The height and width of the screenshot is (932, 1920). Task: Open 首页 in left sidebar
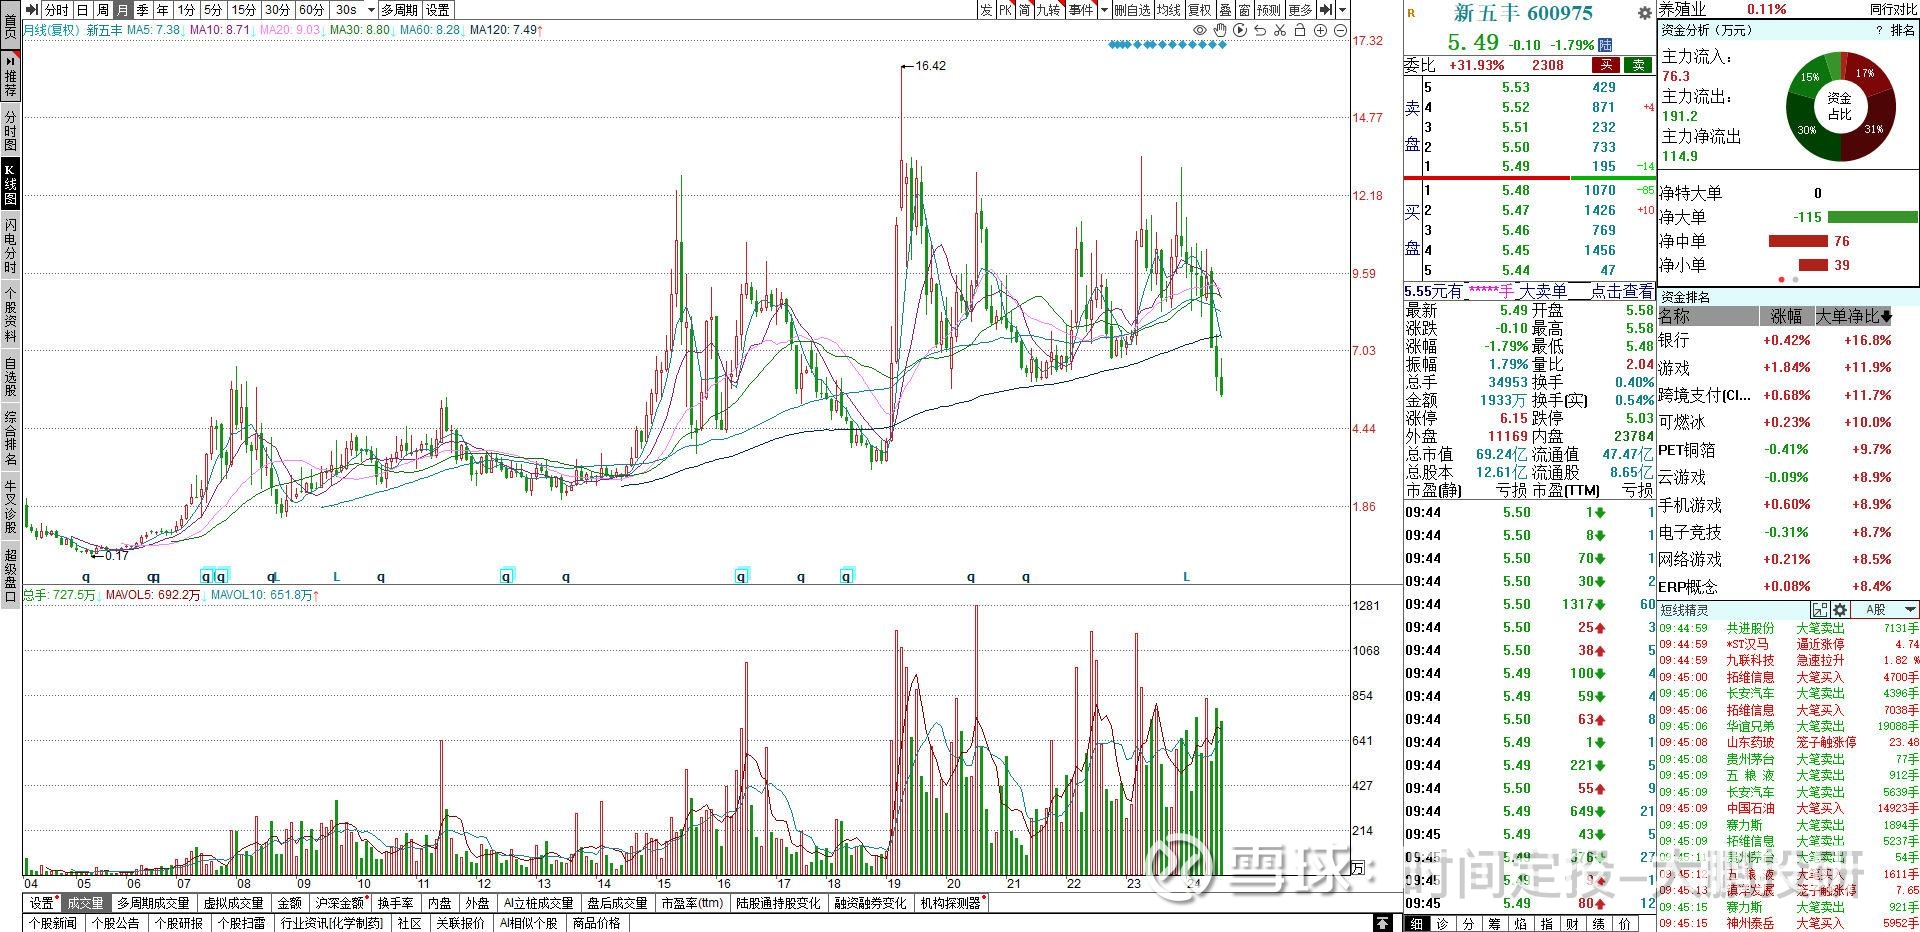(x=10, y=25)
